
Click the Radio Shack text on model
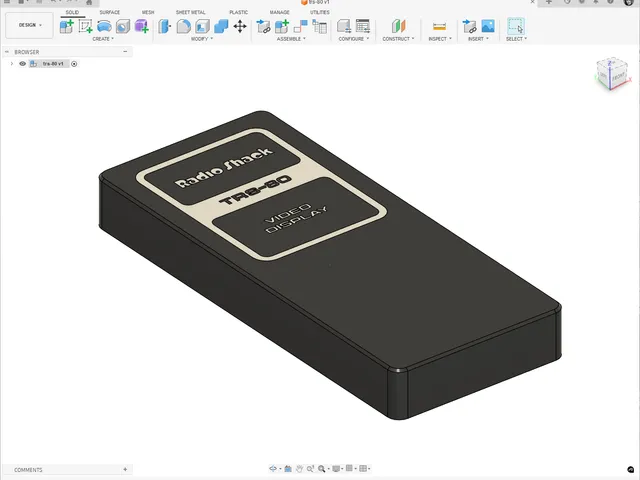click(x=224, y=167)
